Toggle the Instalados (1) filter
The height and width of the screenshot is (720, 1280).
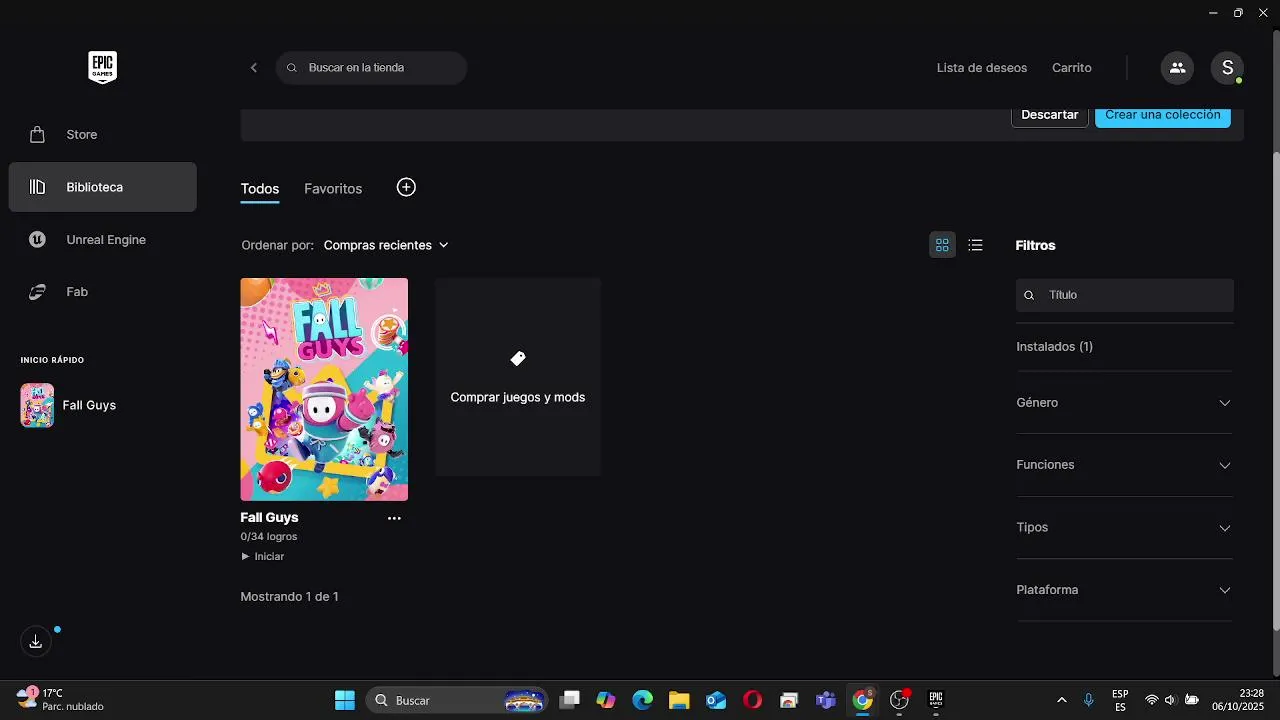1054,347
